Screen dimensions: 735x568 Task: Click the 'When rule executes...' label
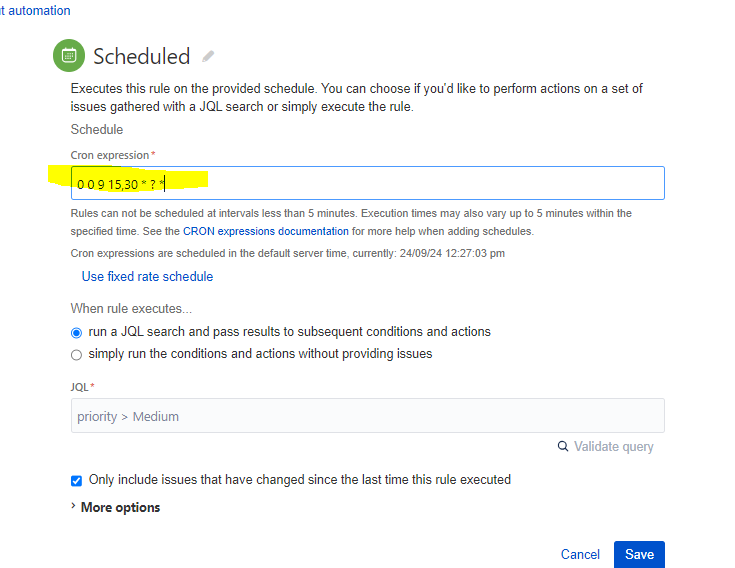point(131,308)
